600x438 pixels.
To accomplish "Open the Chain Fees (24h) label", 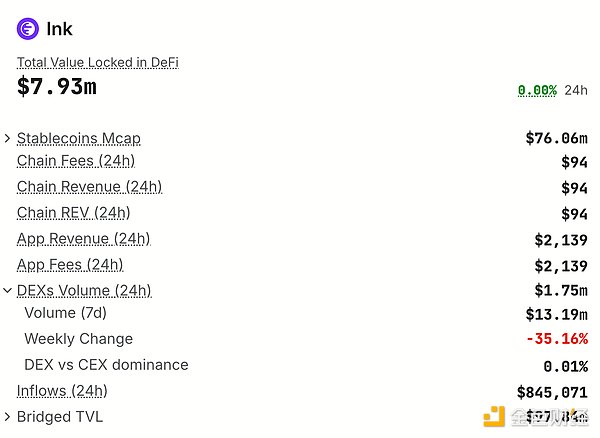I will click(76, 161).
